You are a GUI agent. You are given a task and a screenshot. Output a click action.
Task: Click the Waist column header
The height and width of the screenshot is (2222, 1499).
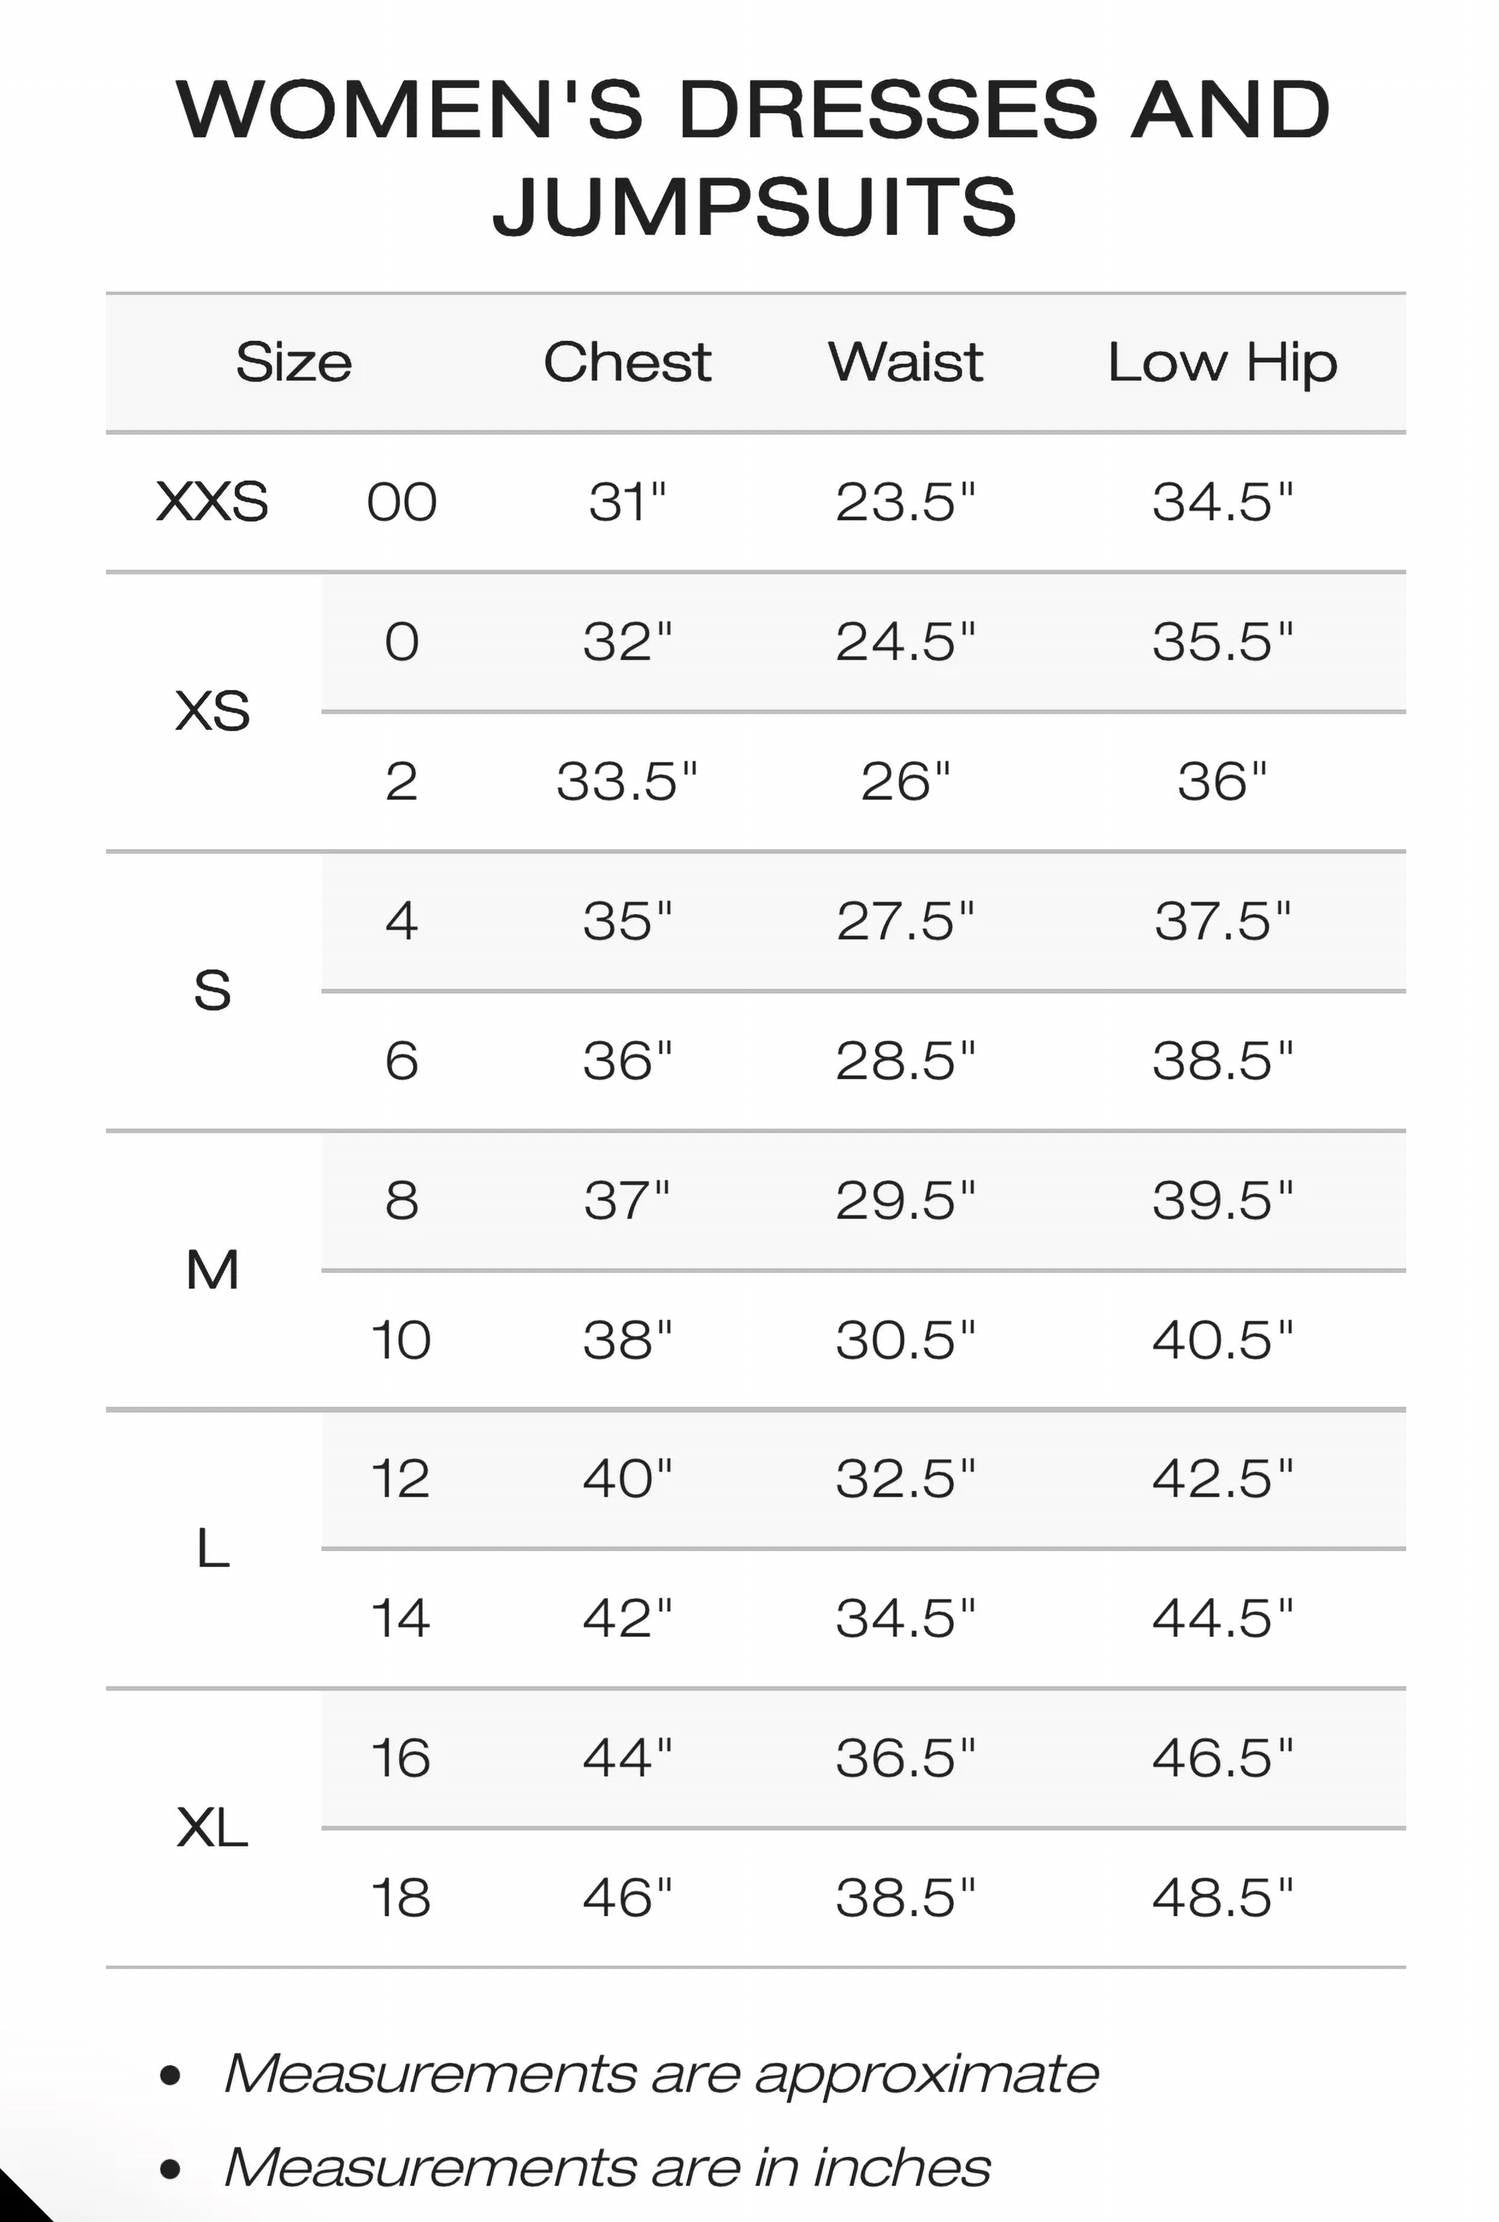pyautogui.click(x=905, y=362)
